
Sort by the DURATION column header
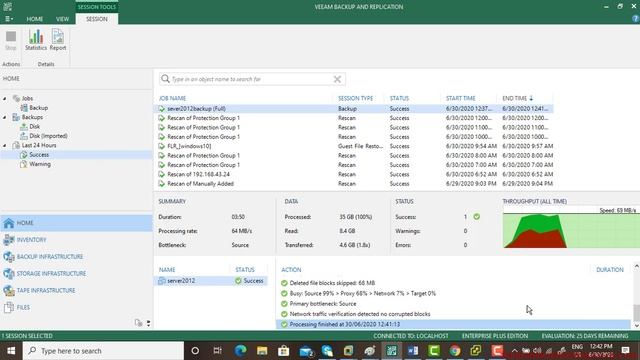[x=610, y=270]
